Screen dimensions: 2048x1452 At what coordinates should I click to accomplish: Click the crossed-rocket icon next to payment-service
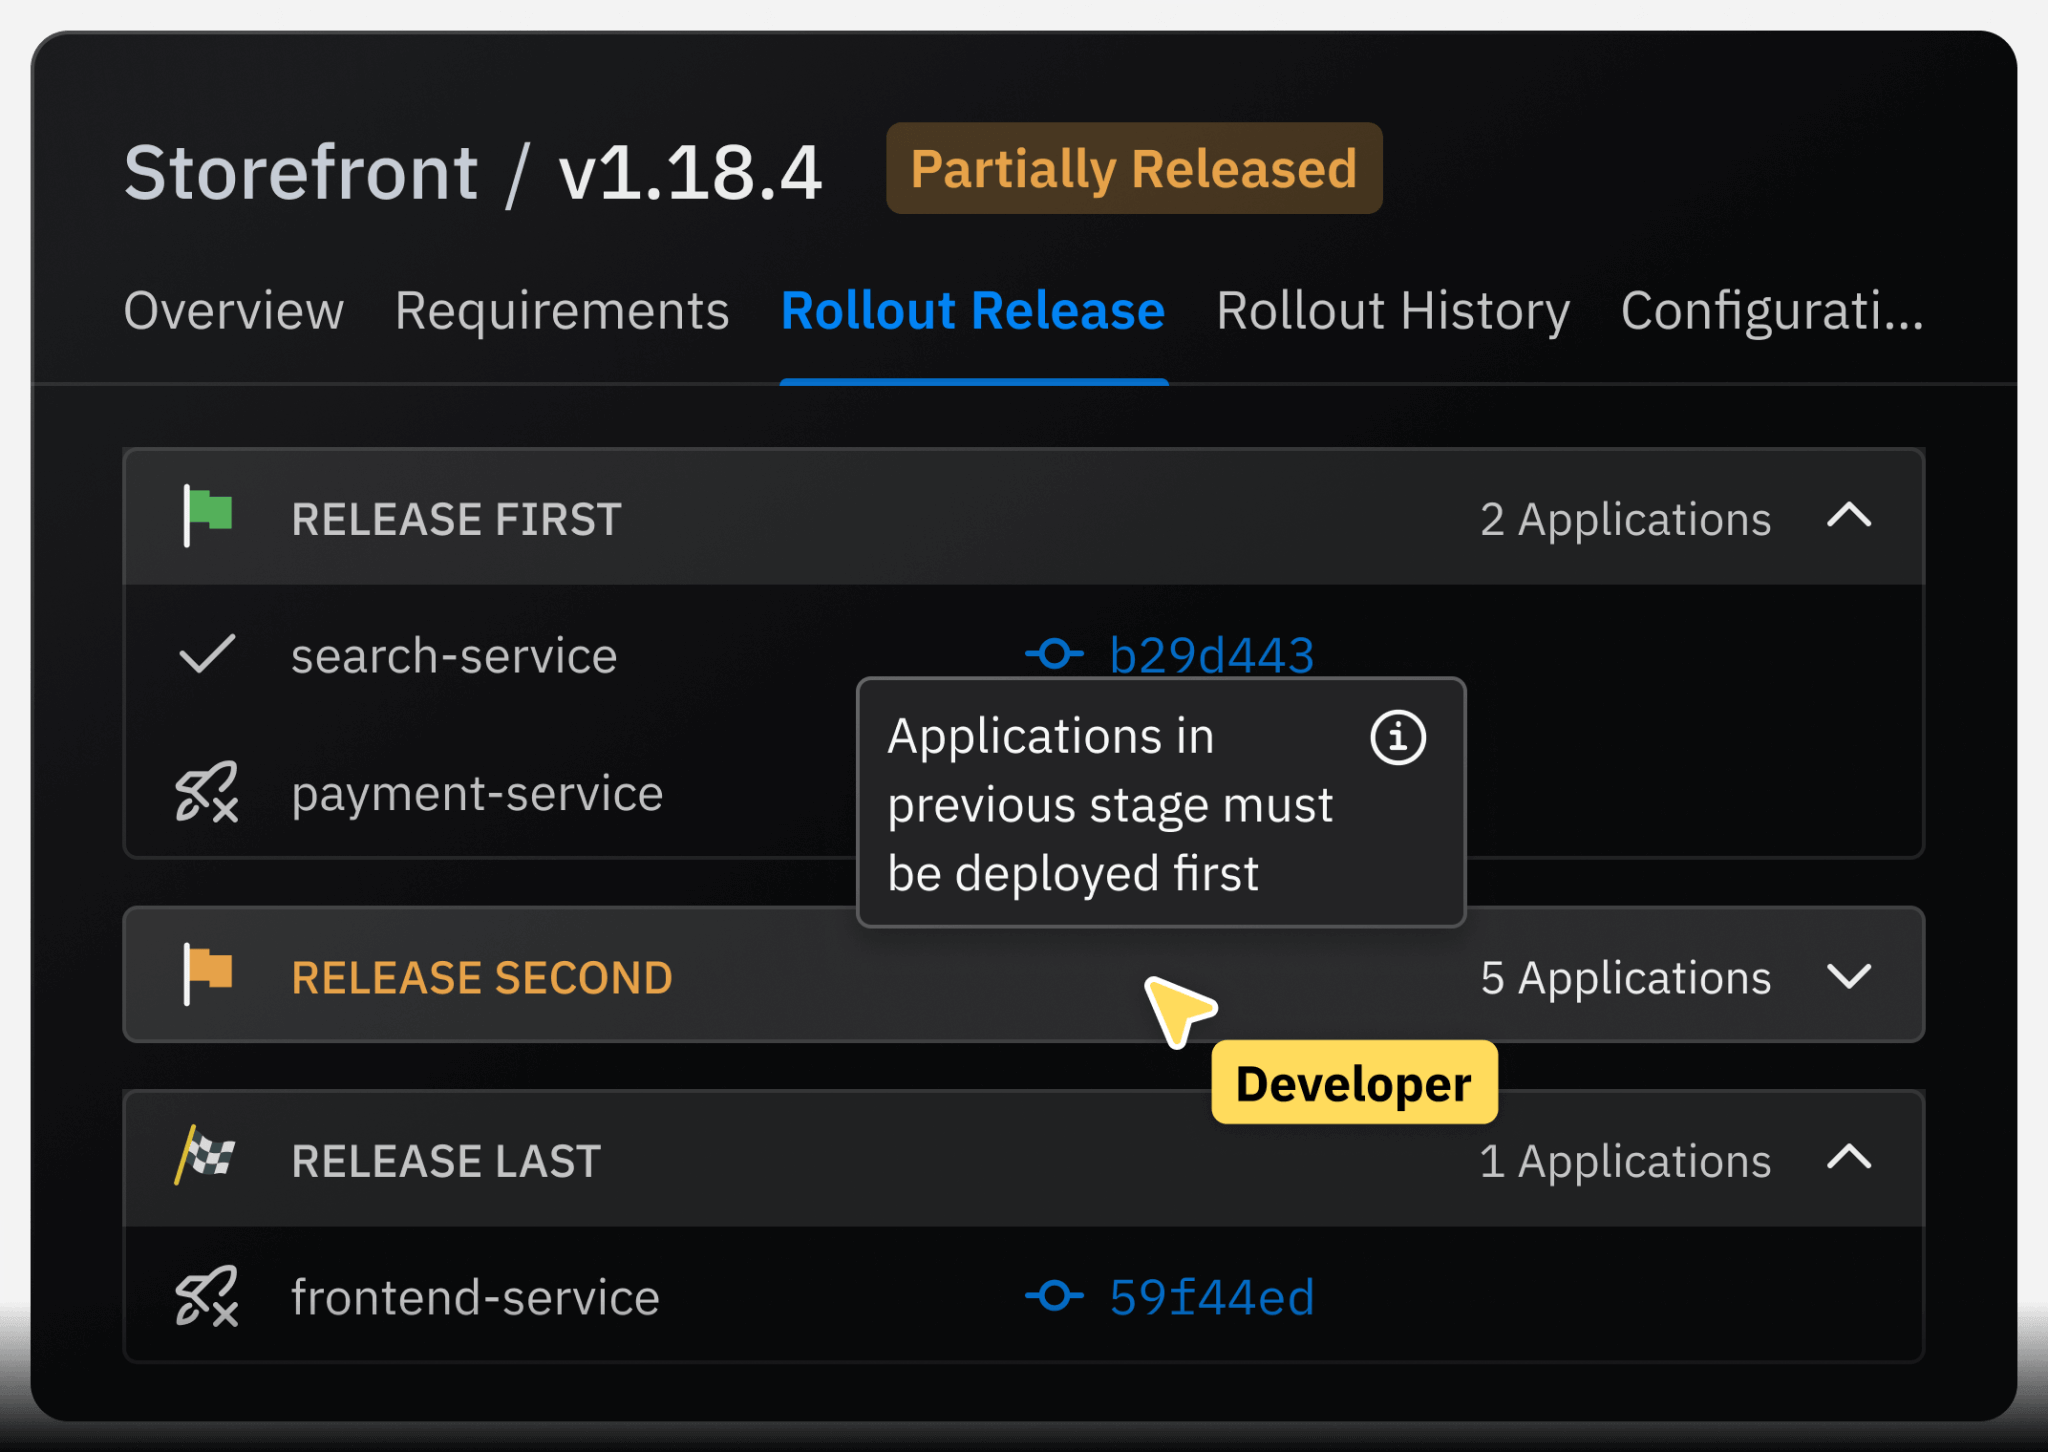click(207, 792)
